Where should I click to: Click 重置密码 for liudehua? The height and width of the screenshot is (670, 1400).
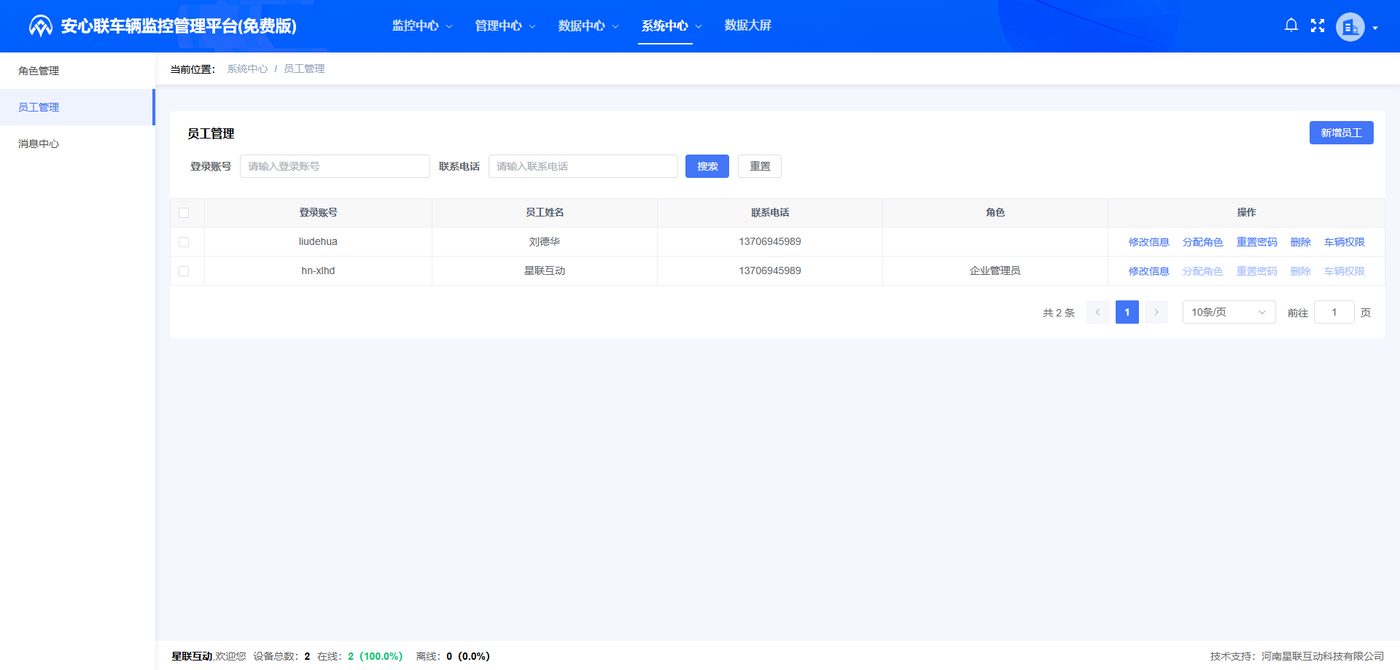(x=1257, y=242)
